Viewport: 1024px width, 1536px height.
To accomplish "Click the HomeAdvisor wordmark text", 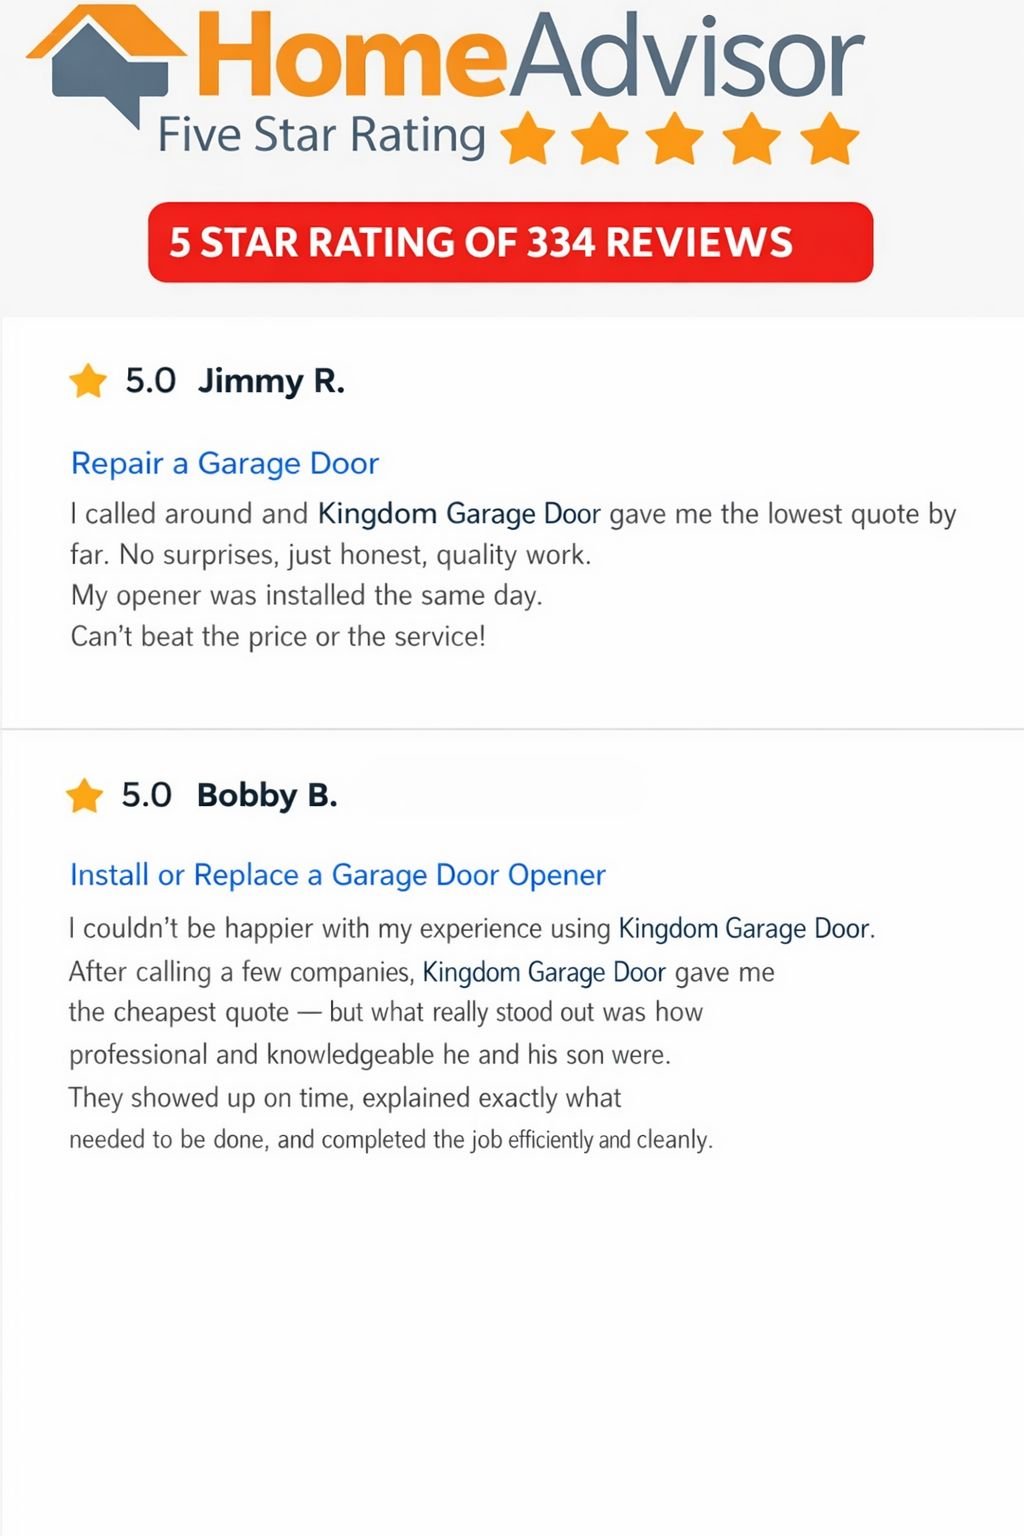I will tap(530, 55).
